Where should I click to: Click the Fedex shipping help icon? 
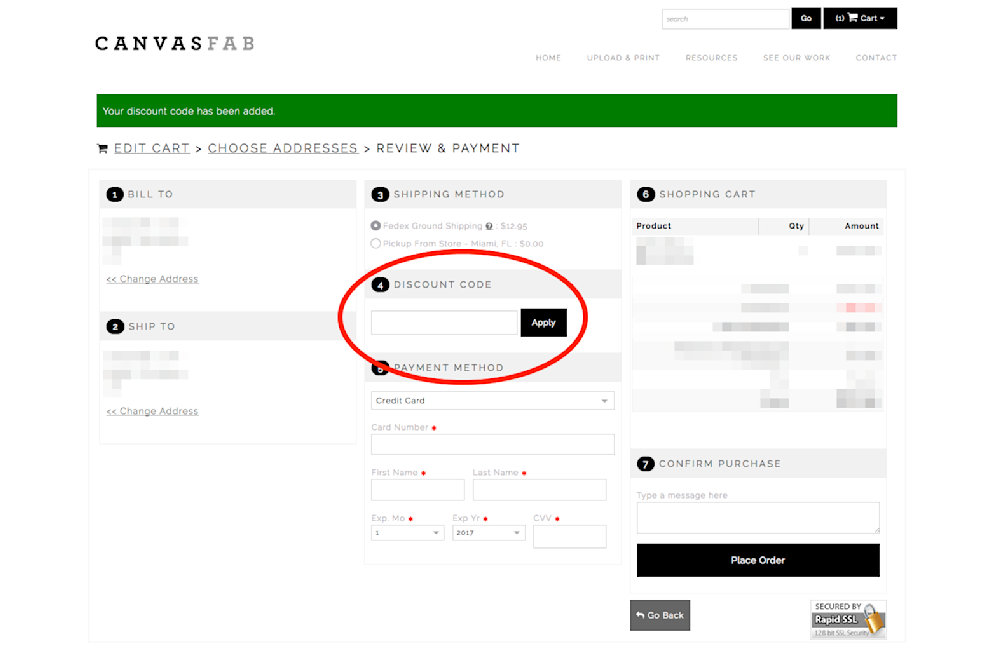click(490, 227)
